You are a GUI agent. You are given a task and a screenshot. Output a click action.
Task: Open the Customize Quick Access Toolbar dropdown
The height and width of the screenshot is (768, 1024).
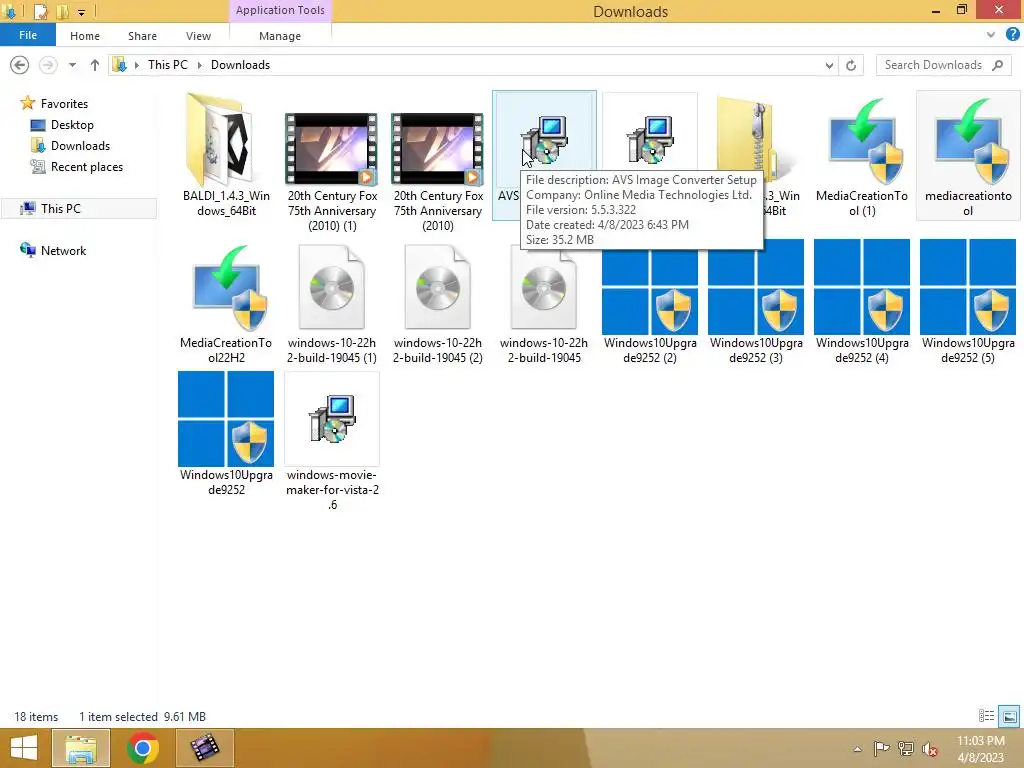82,12
